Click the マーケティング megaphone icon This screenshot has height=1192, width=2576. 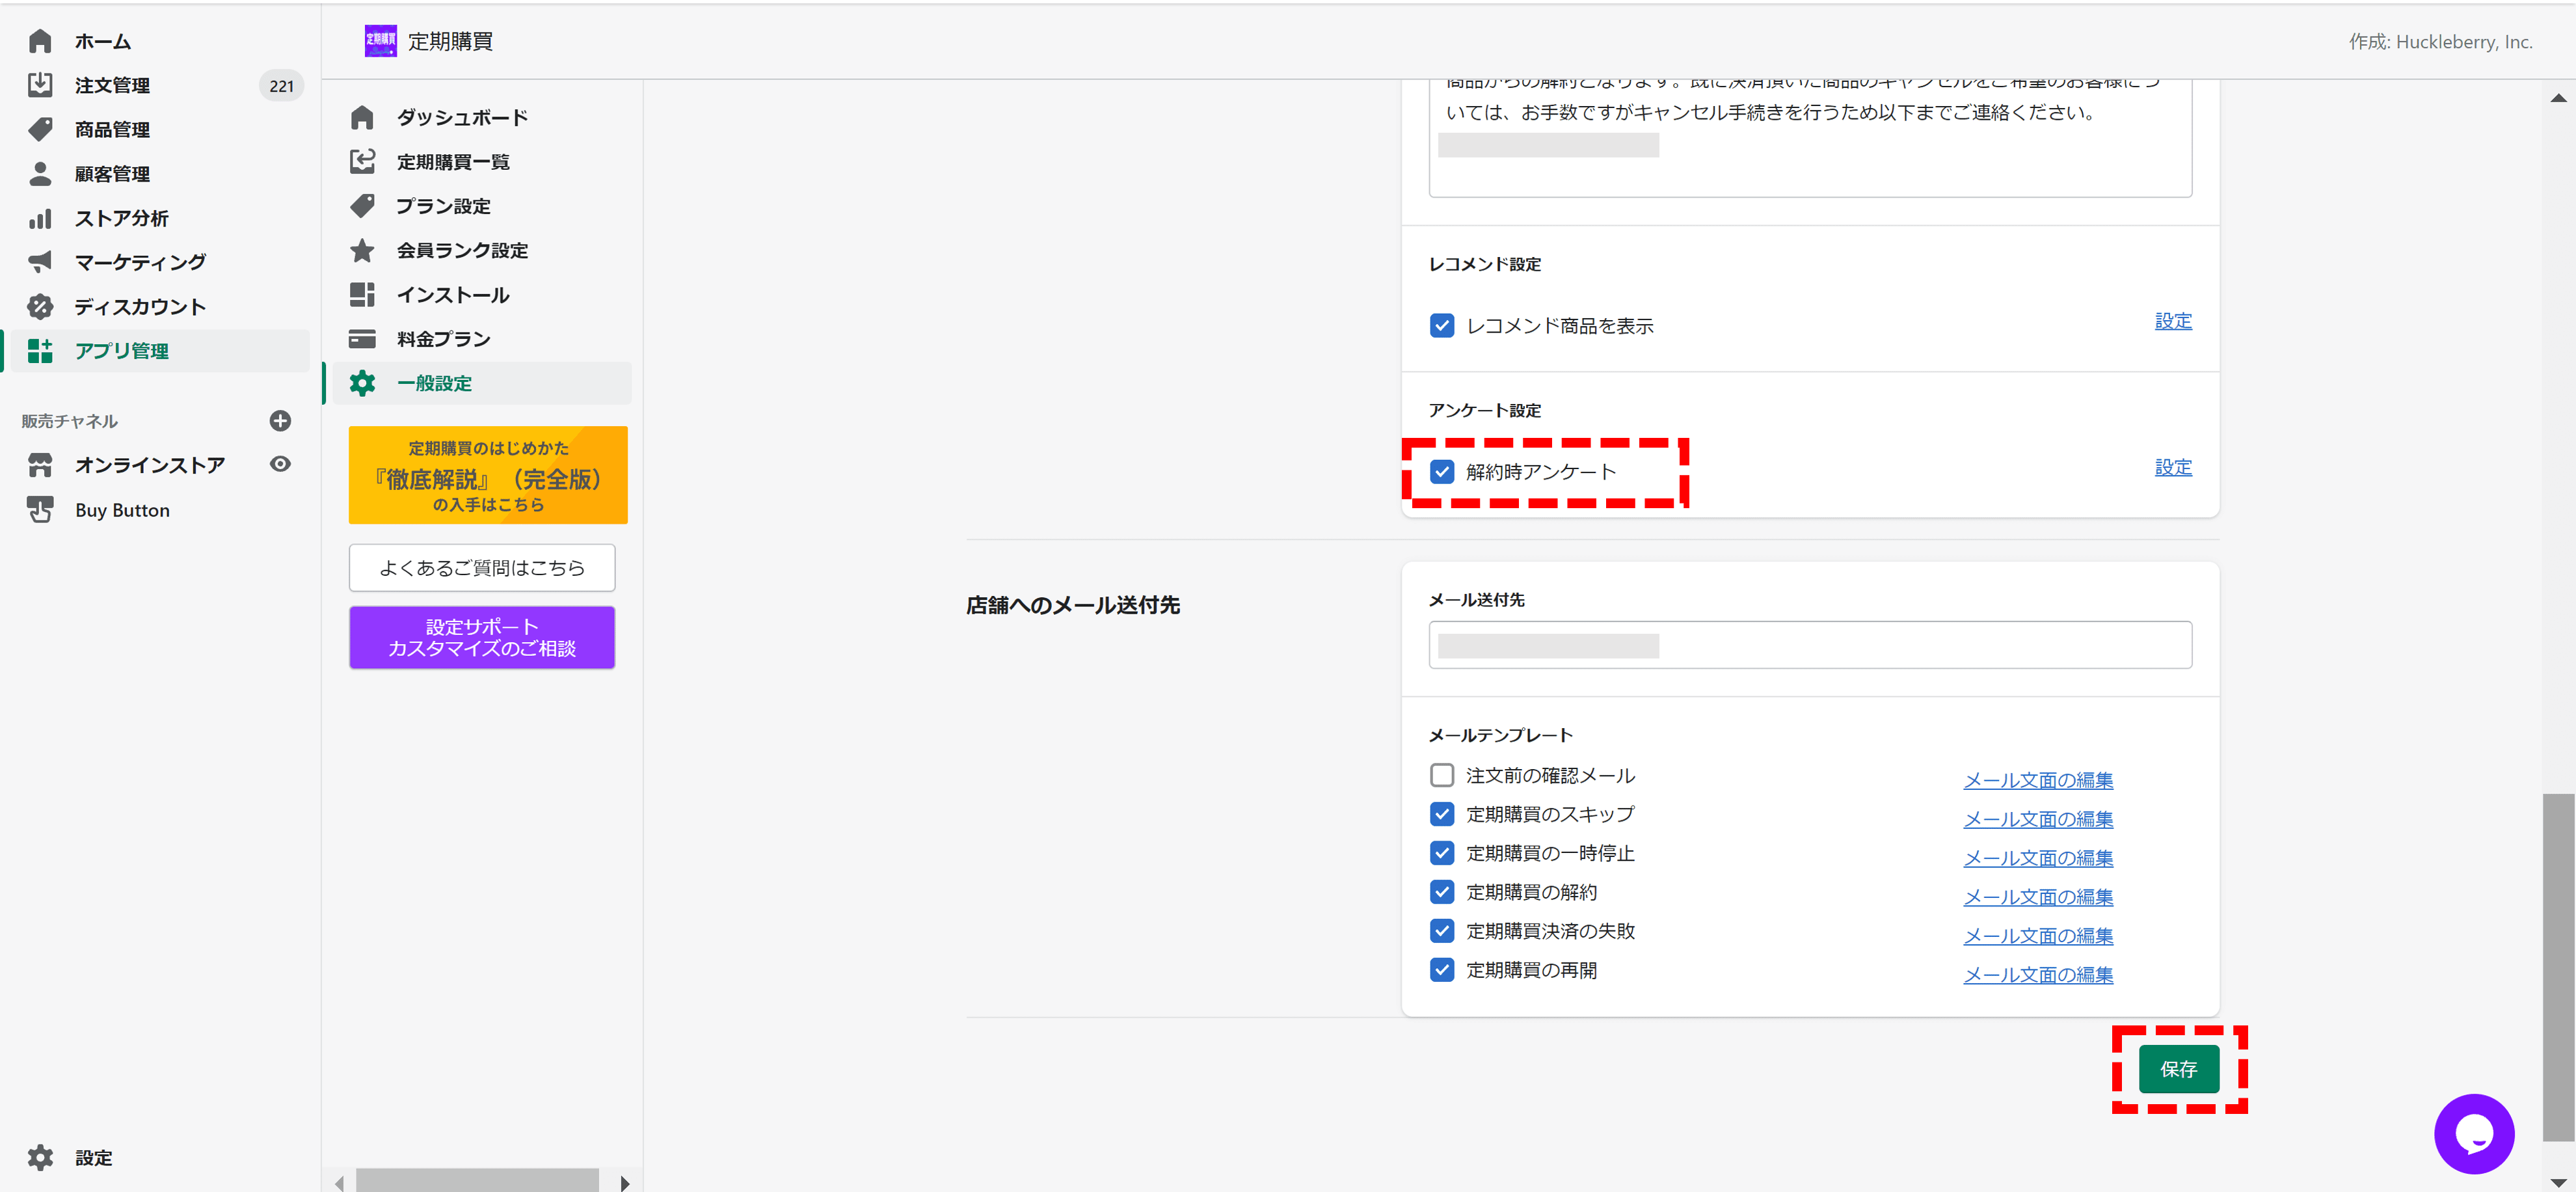pos(40,262)
